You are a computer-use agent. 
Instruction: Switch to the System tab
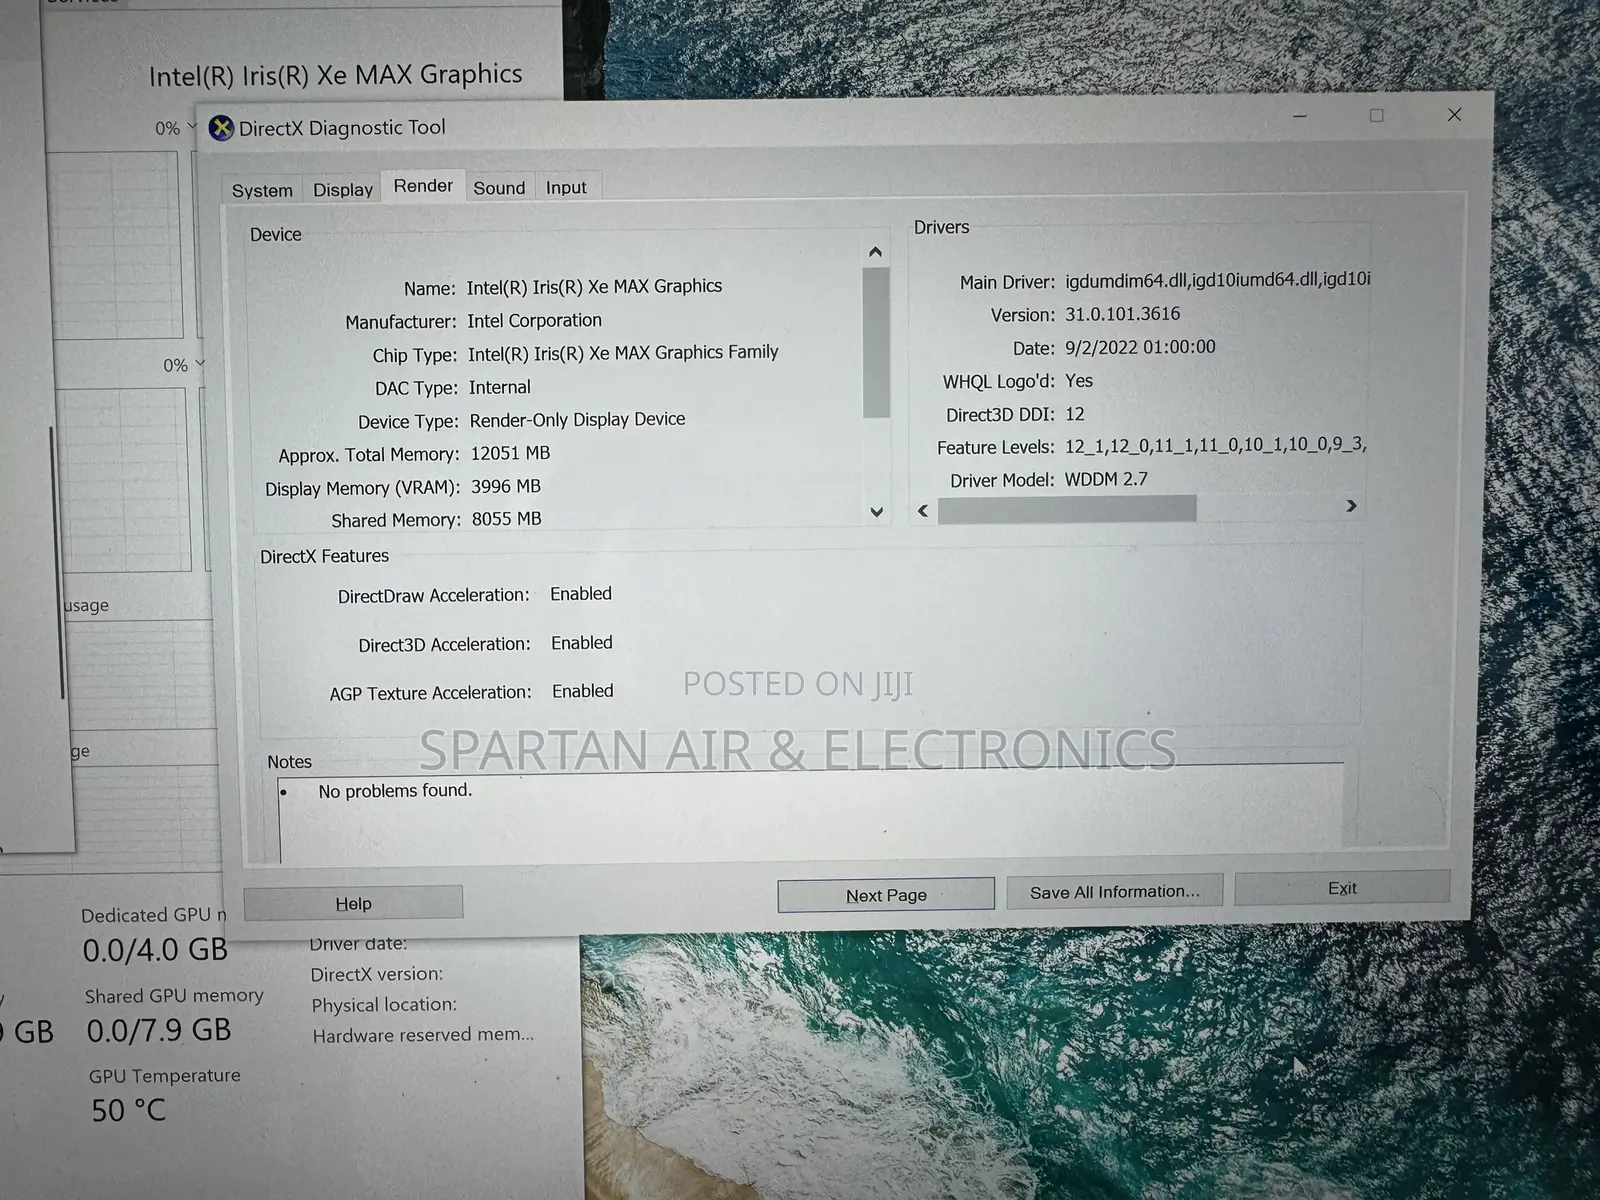[262, 190]
